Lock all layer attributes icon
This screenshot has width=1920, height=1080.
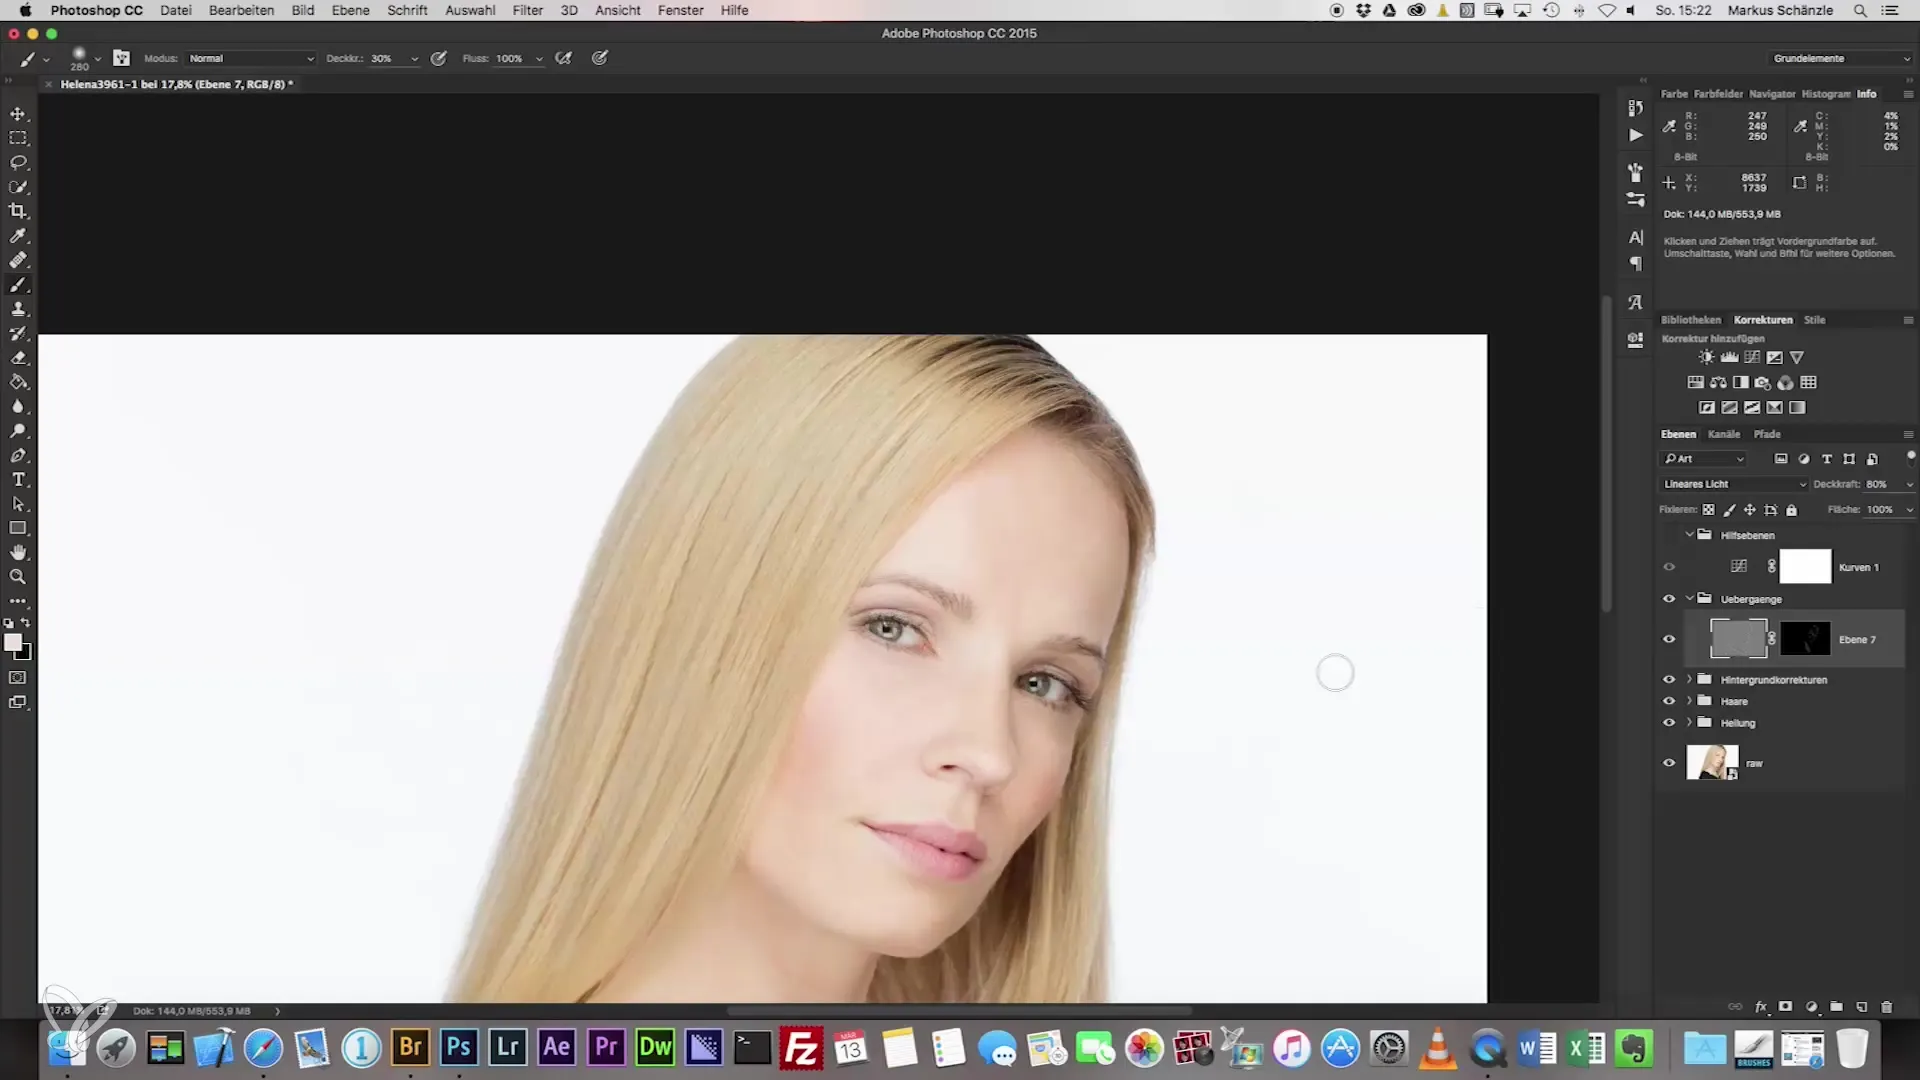pyautogui.click(x=1792, y=510)
